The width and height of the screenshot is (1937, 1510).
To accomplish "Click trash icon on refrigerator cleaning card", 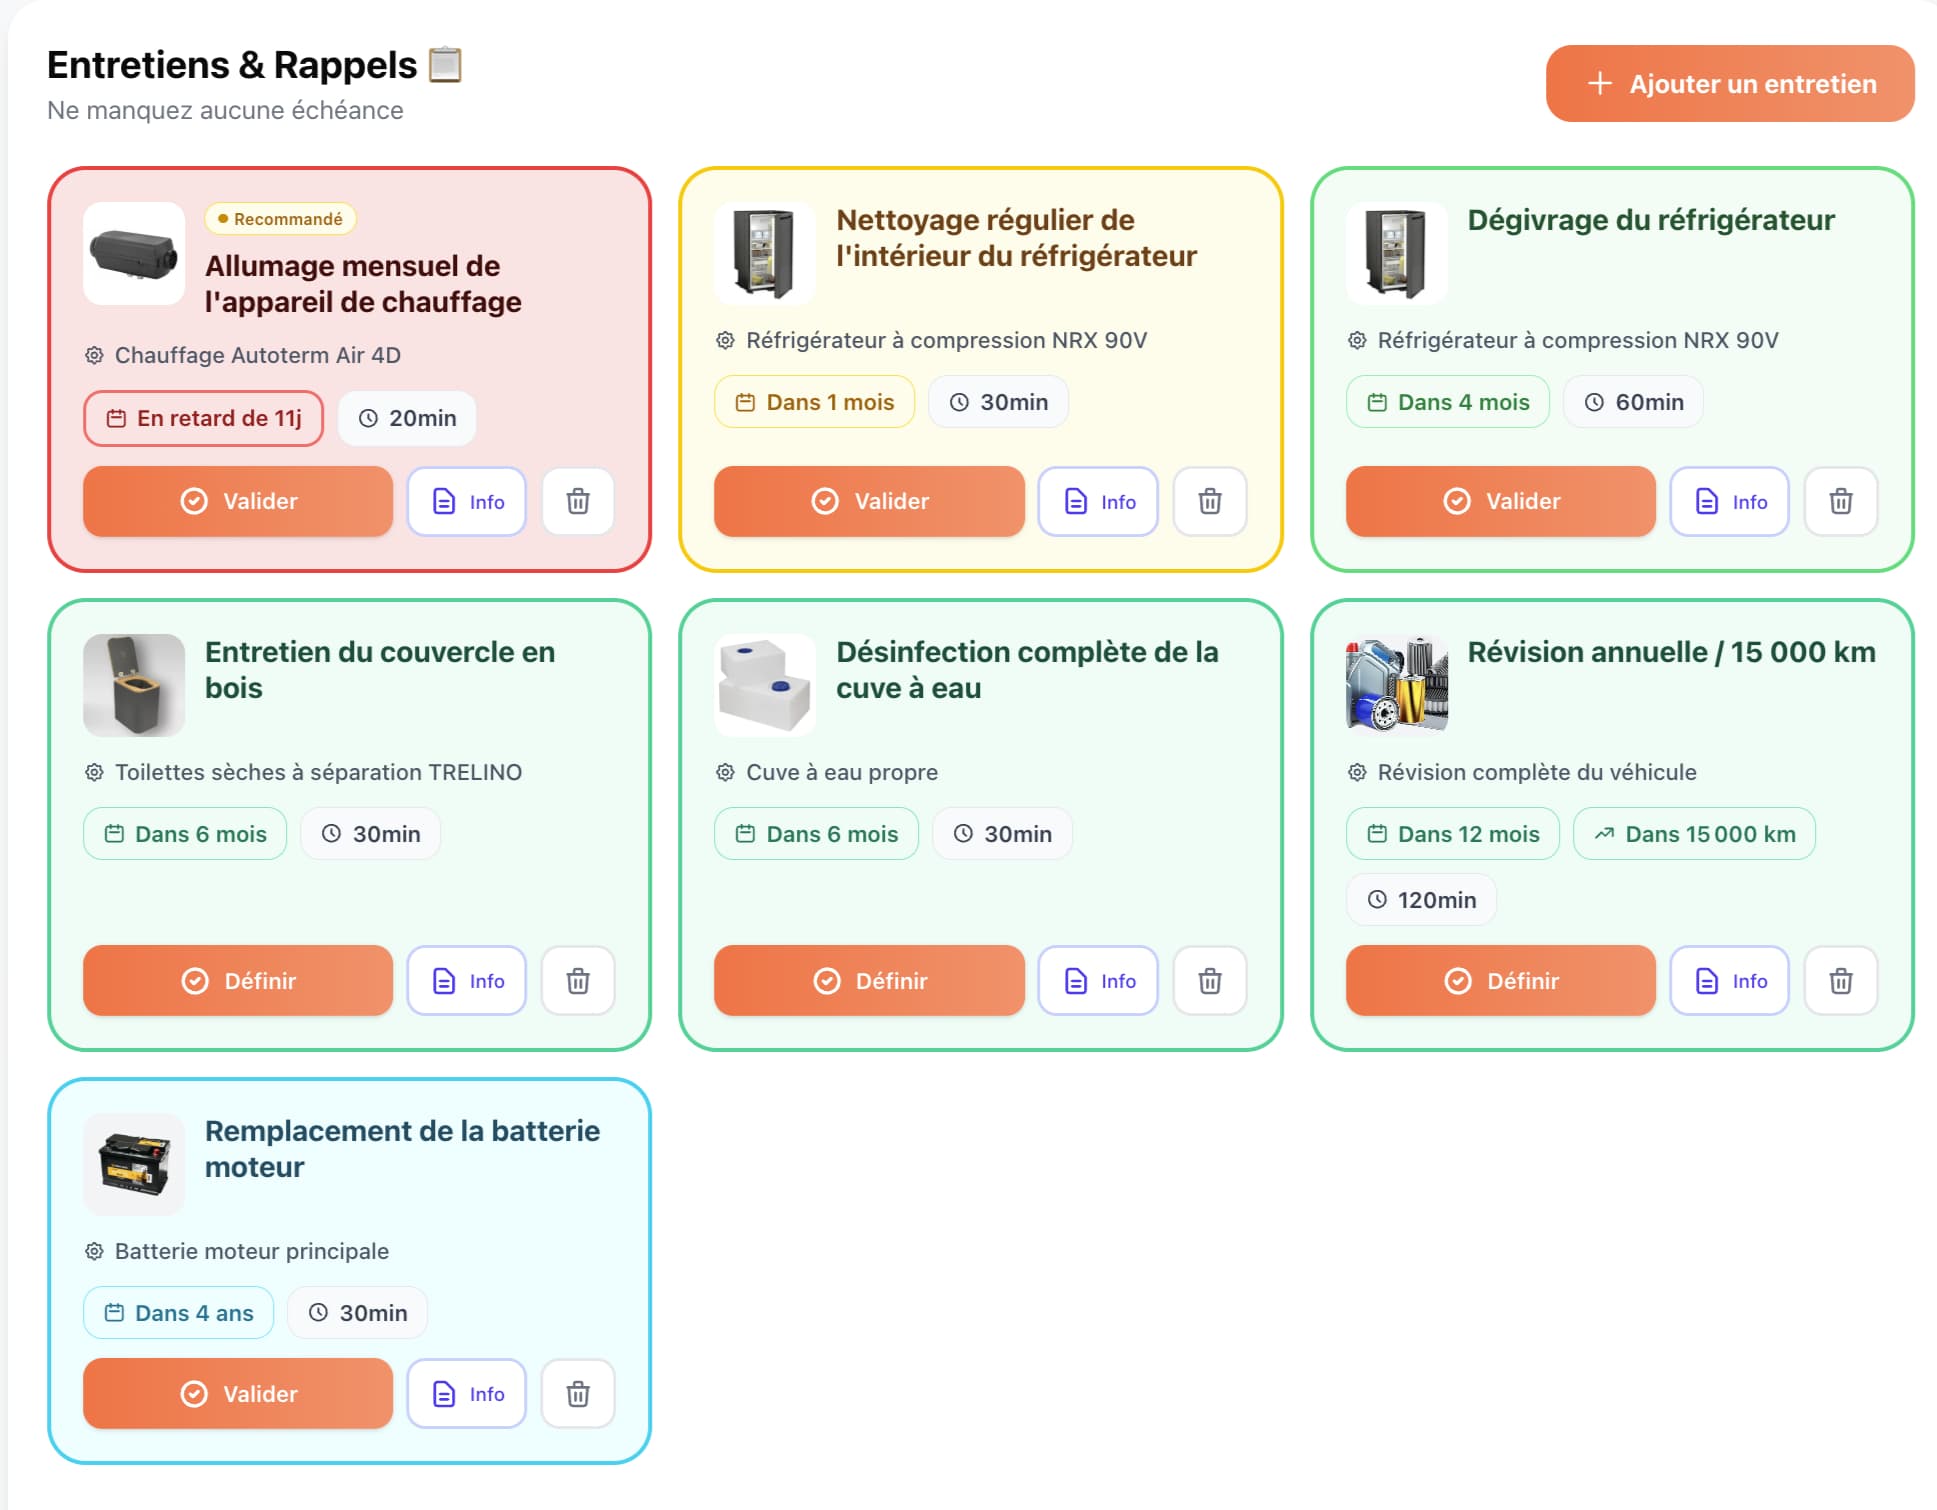I will [x=1209, y=501].
